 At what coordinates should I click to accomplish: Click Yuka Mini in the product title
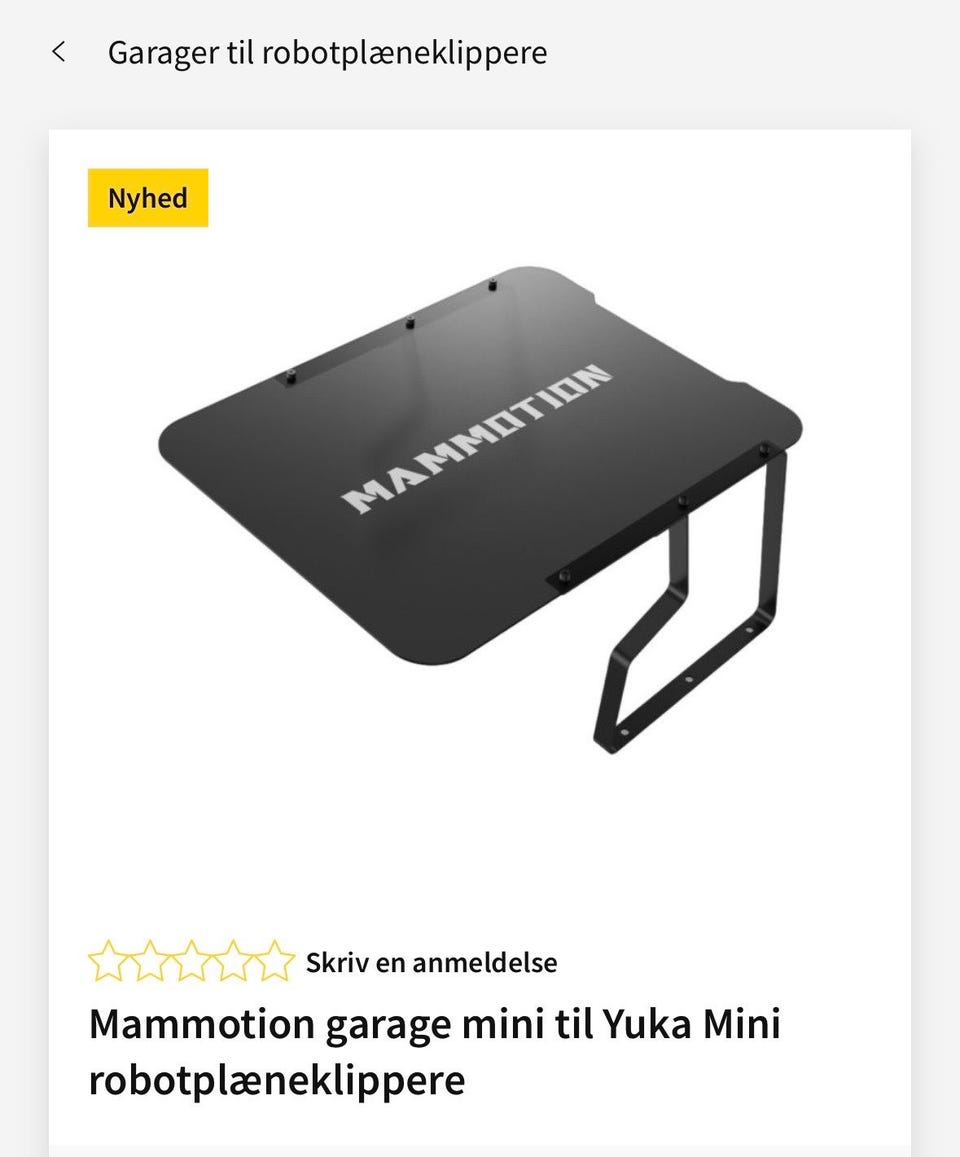point(691,1024)
